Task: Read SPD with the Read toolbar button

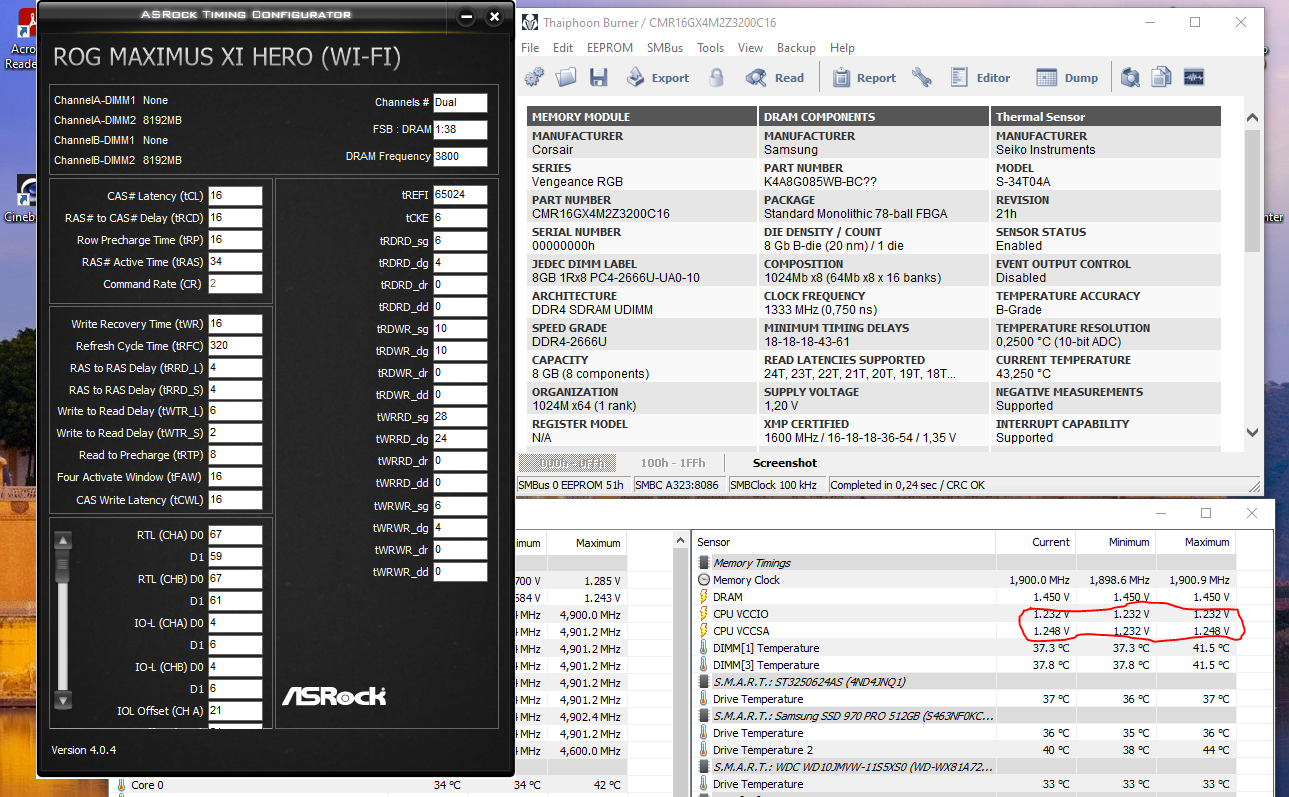Action: point(776,77)
